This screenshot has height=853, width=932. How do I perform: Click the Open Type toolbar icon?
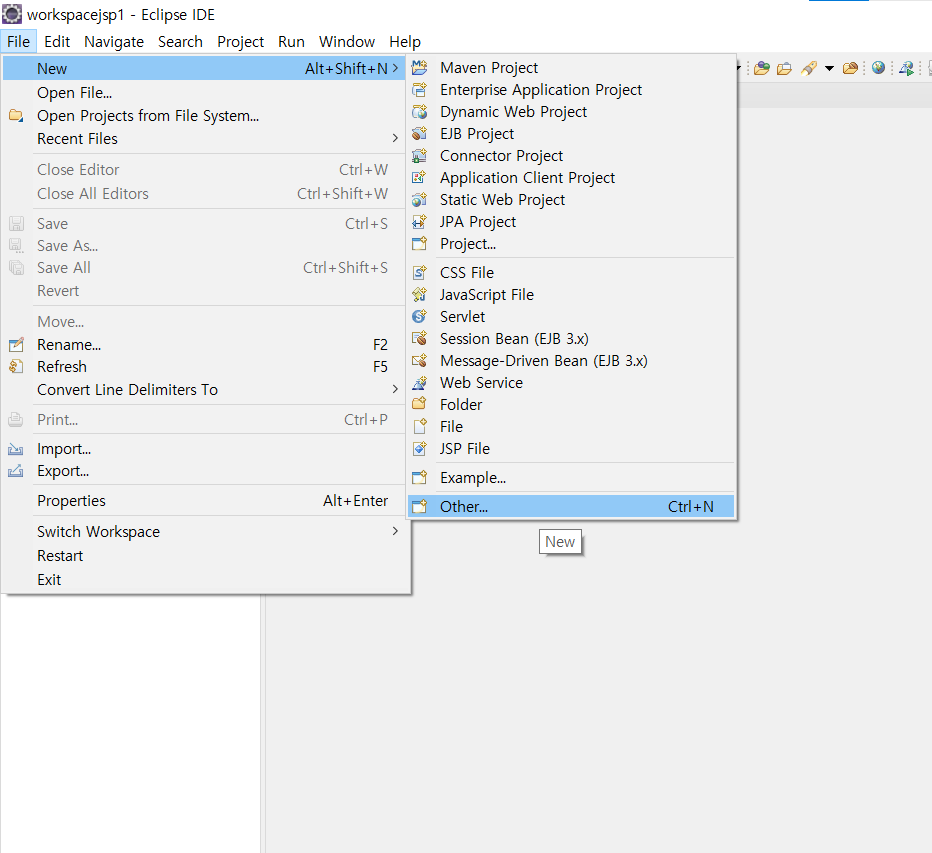(x=762, y=68)
